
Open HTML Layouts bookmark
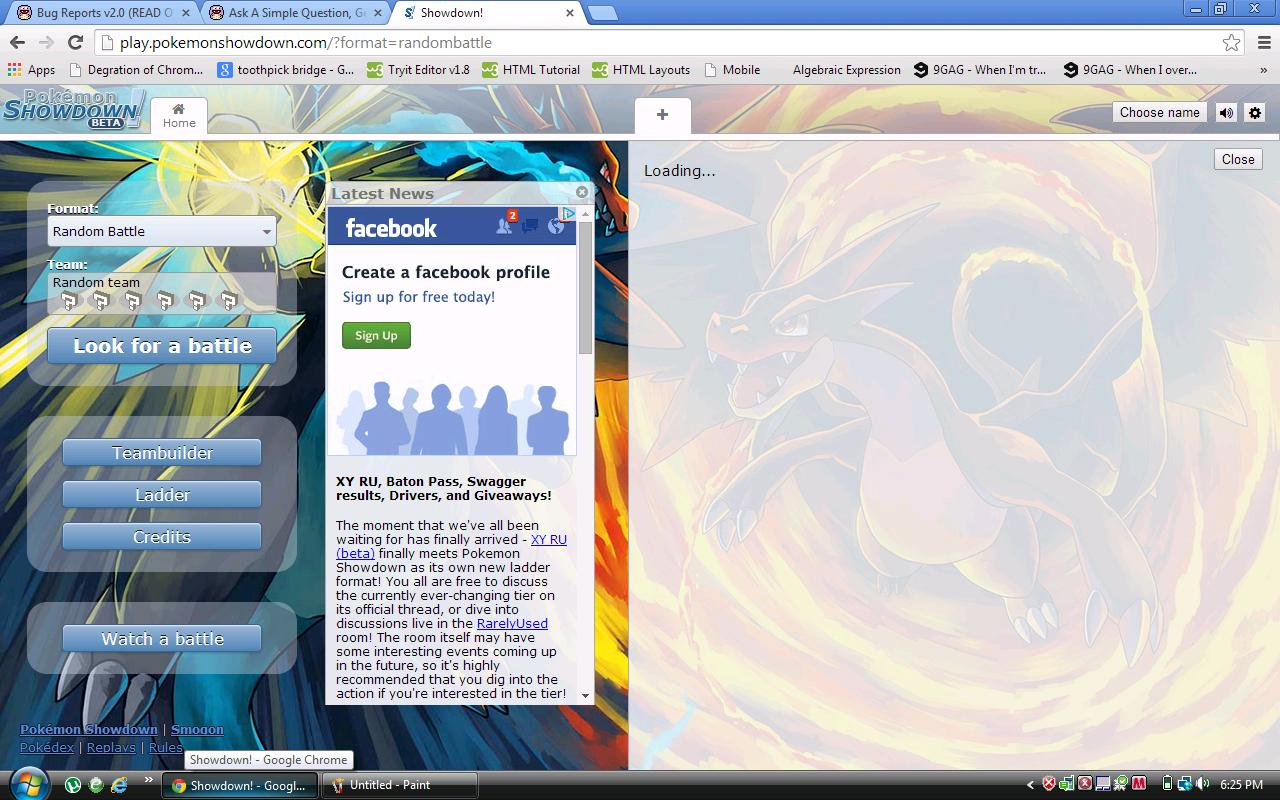(x=641, y=70)
